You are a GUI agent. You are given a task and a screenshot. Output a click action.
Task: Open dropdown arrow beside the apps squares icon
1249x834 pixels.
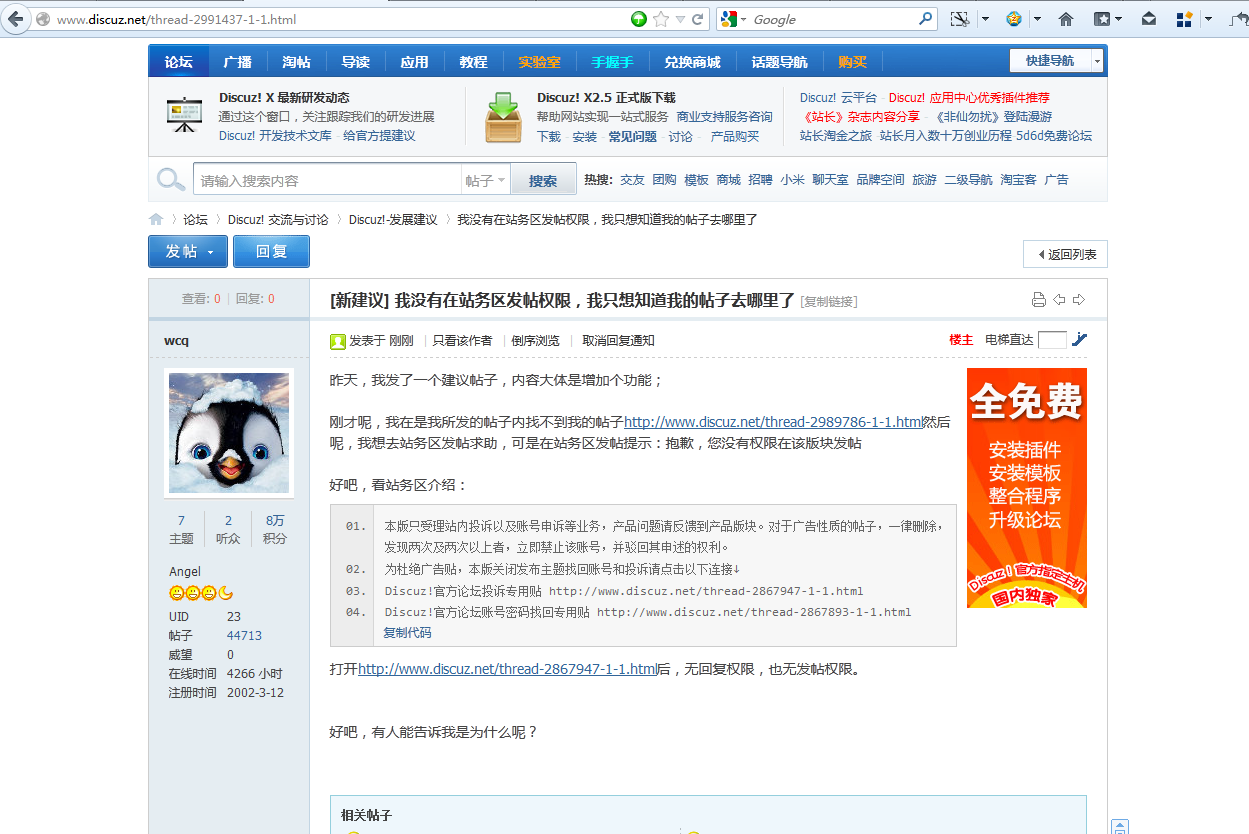1209,19
